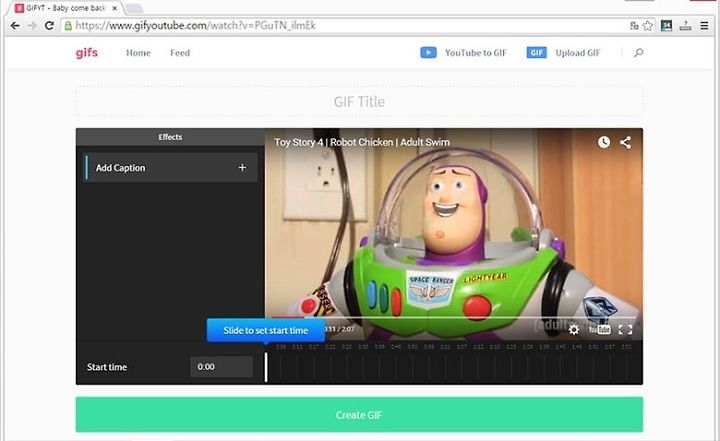Click the Start time input field
This screenshot has height=441, width=720.
point(222,367)
